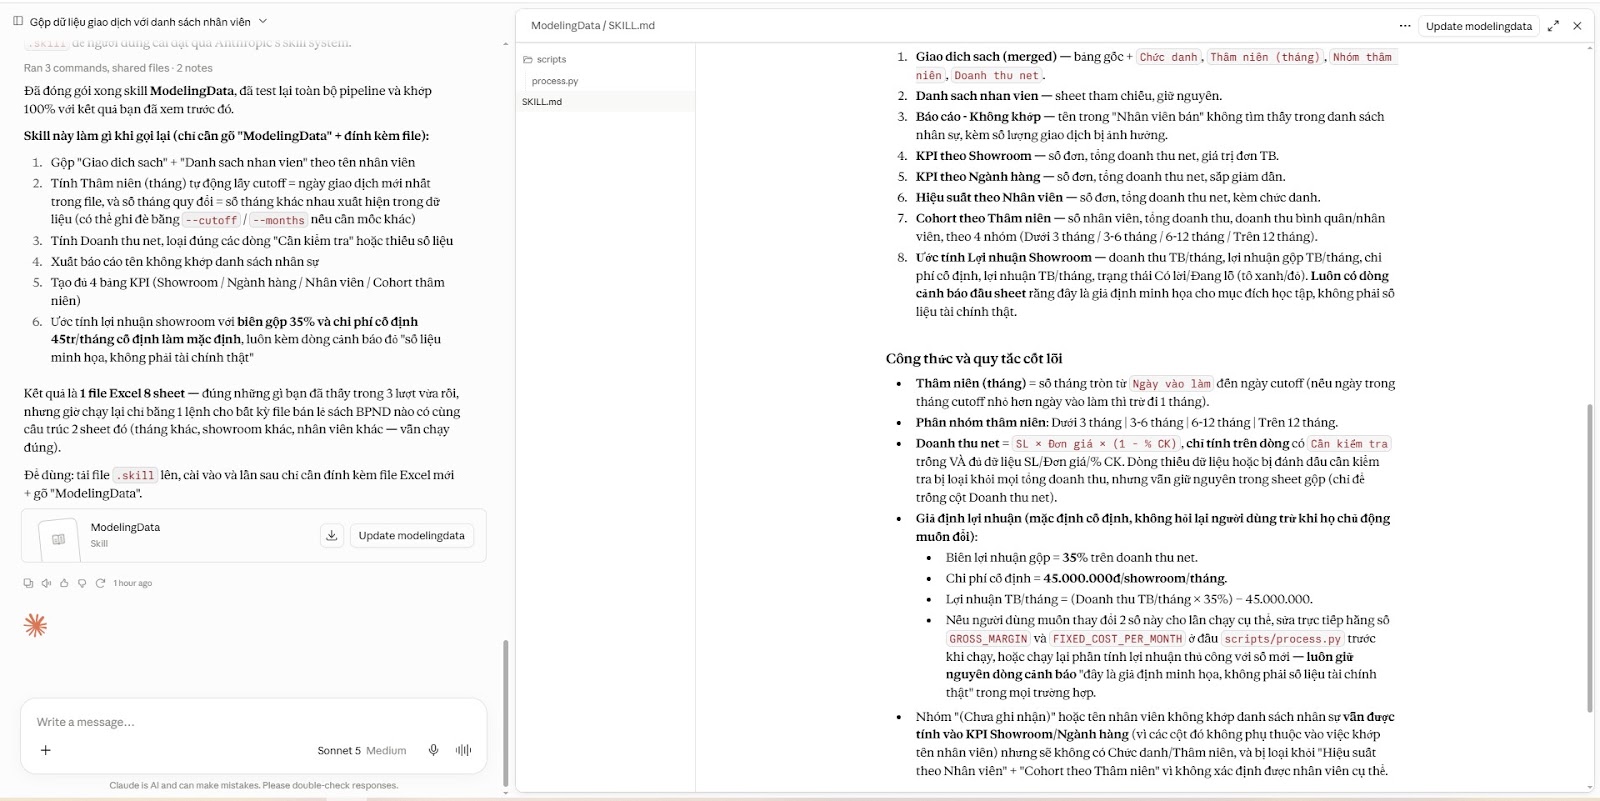Viewport: 1600px width, 801px height.
Task: Expand the preview panel to fullscreen
Action: click(x=1553, y=26)
